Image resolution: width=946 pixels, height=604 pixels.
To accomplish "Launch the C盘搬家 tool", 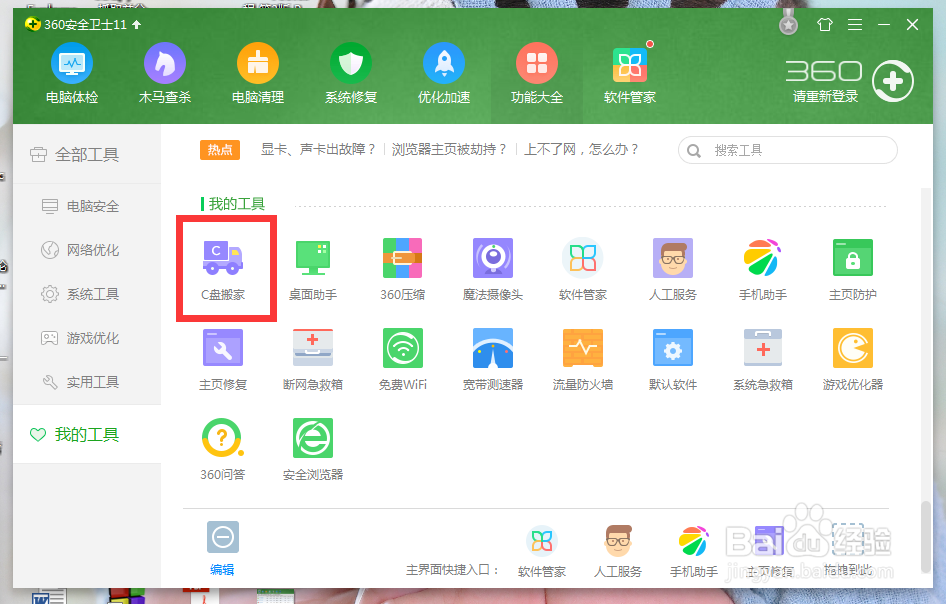I will (223, 269).
